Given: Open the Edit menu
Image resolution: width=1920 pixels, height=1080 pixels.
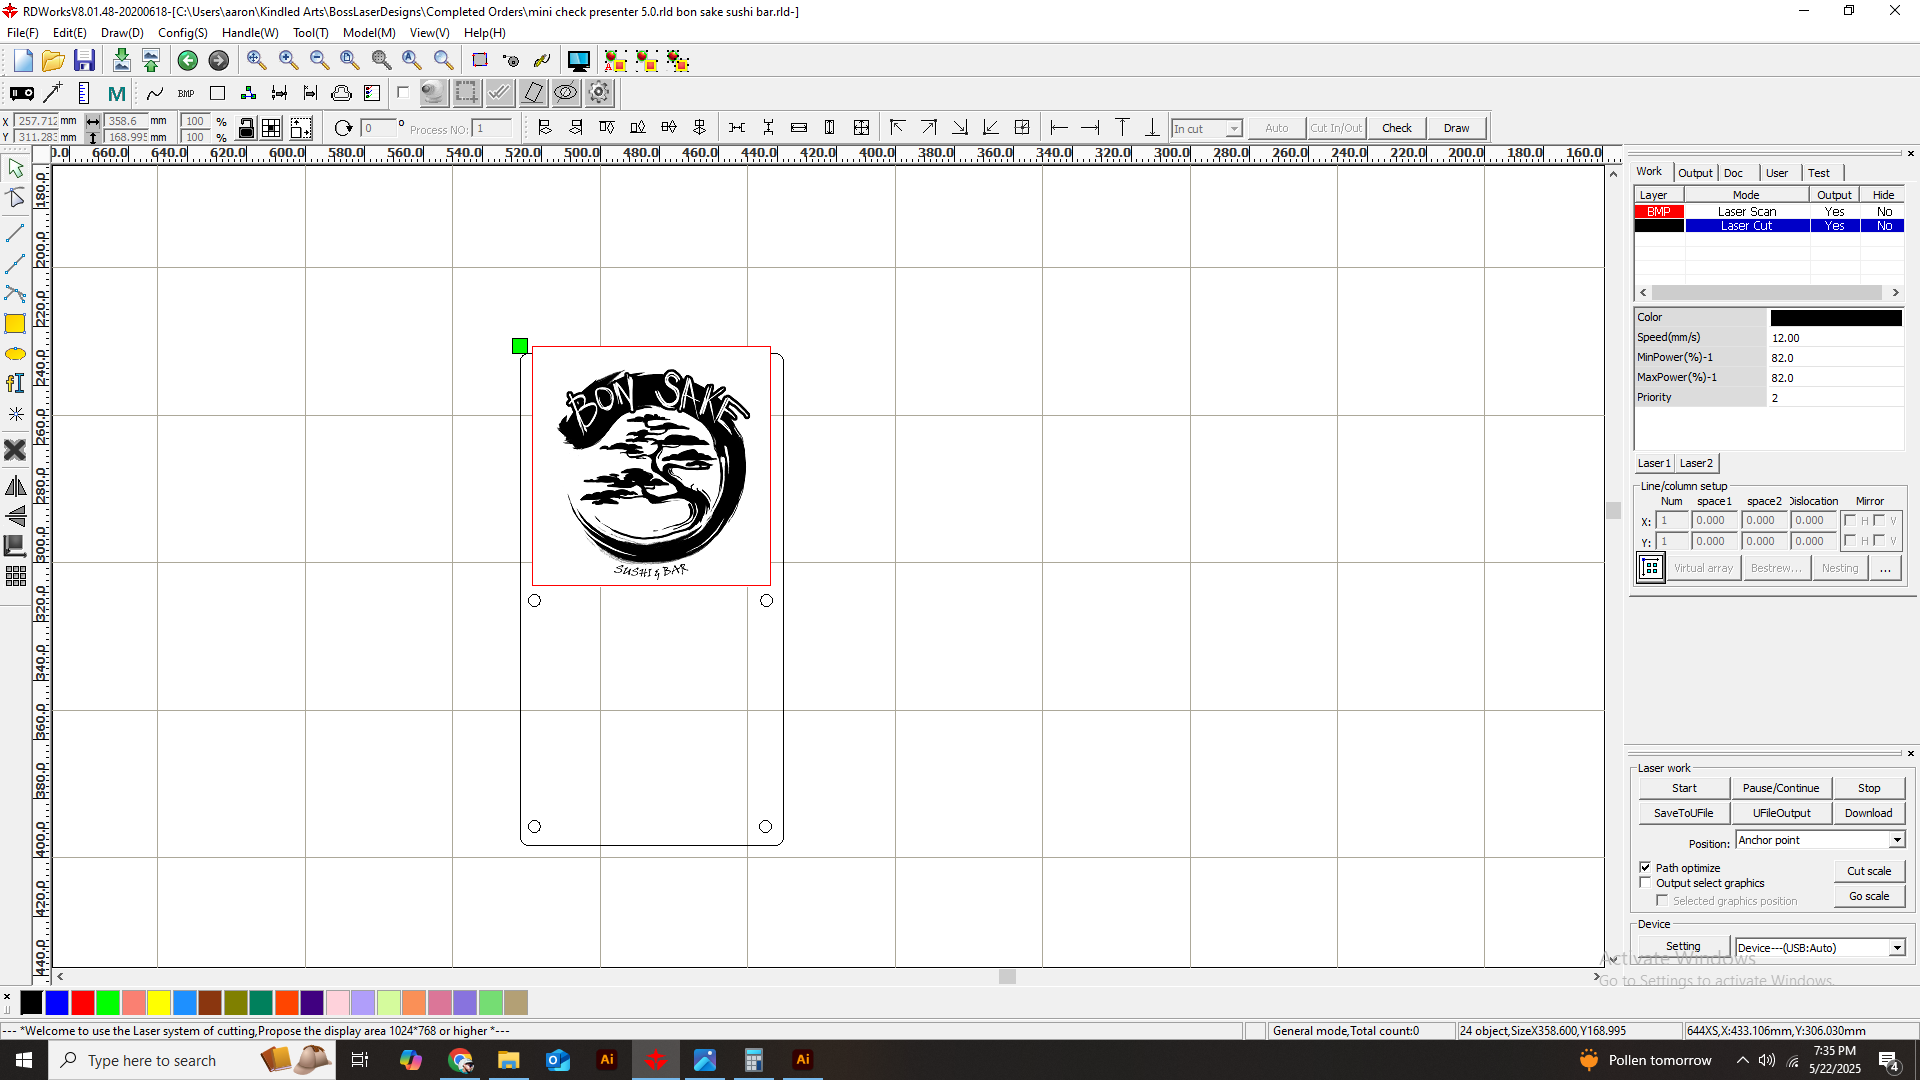Looking at the screenshot, I should [69, 33].
